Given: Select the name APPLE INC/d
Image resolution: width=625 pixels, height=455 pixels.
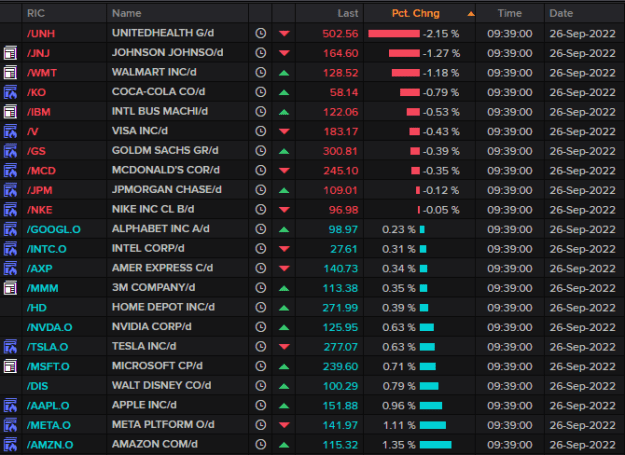Looking at the screenshot, I should (x=144, y=405).
